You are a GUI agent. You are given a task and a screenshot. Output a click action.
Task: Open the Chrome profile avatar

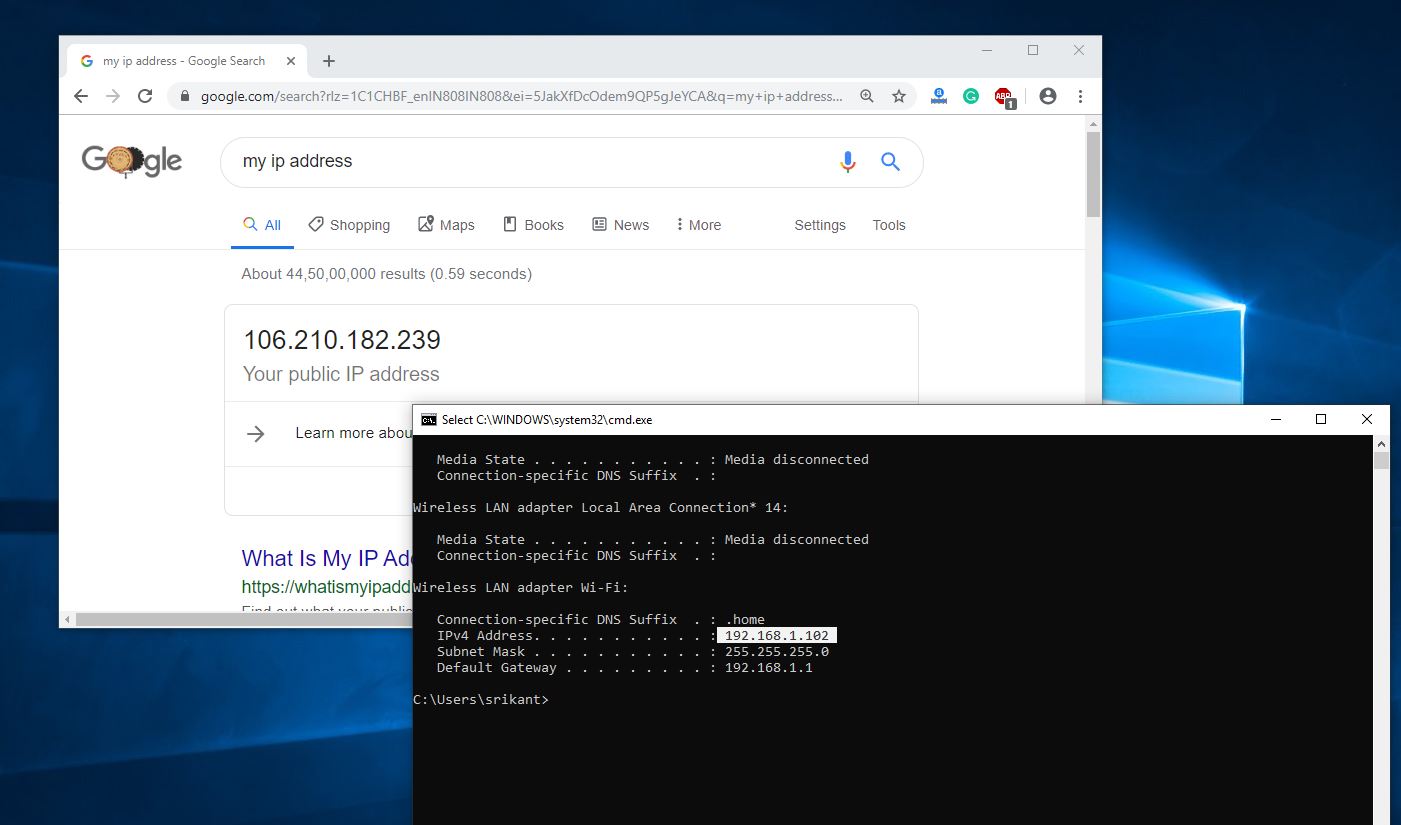[x=1048, y=96]
